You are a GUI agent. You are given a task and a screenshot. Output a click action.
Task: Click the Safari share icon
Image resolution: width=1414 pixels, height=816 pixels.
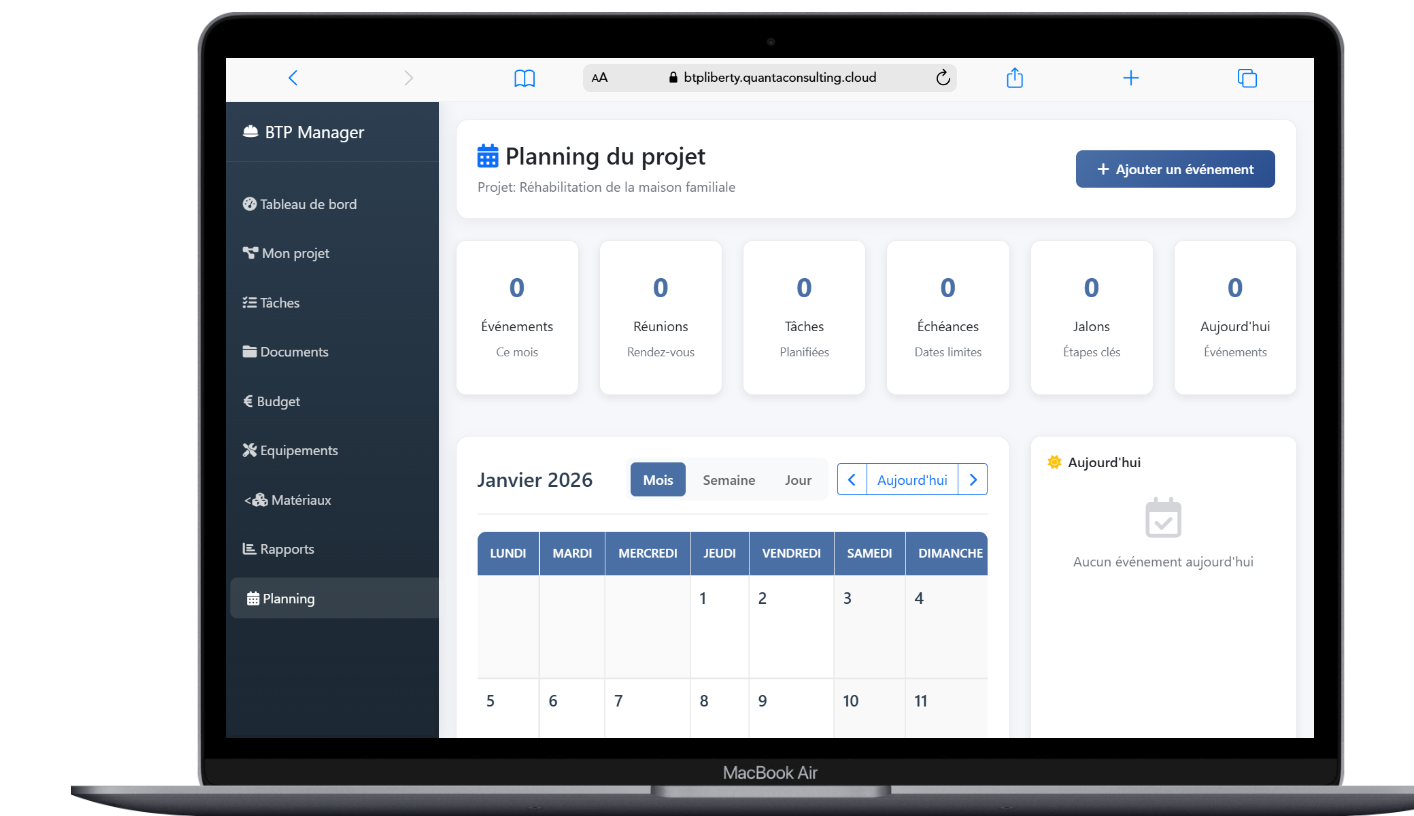1014,78
